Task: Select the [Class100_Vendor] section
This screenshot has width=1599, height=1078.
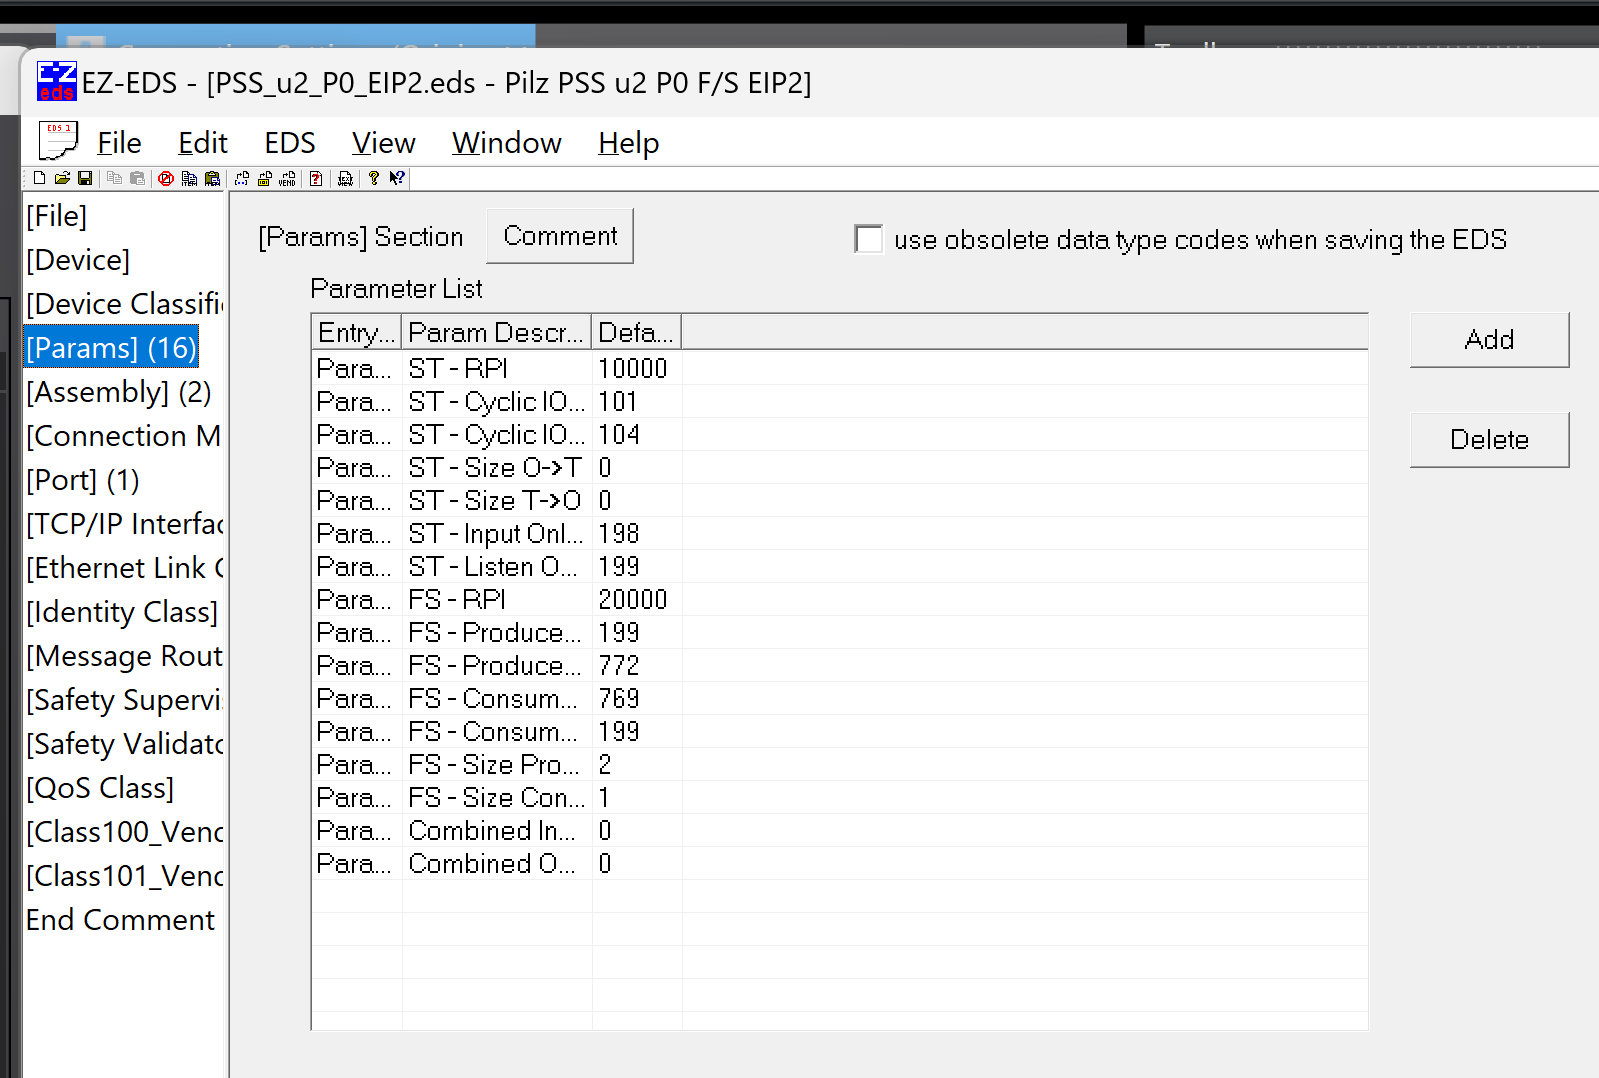Action: [x=125, y=832]
